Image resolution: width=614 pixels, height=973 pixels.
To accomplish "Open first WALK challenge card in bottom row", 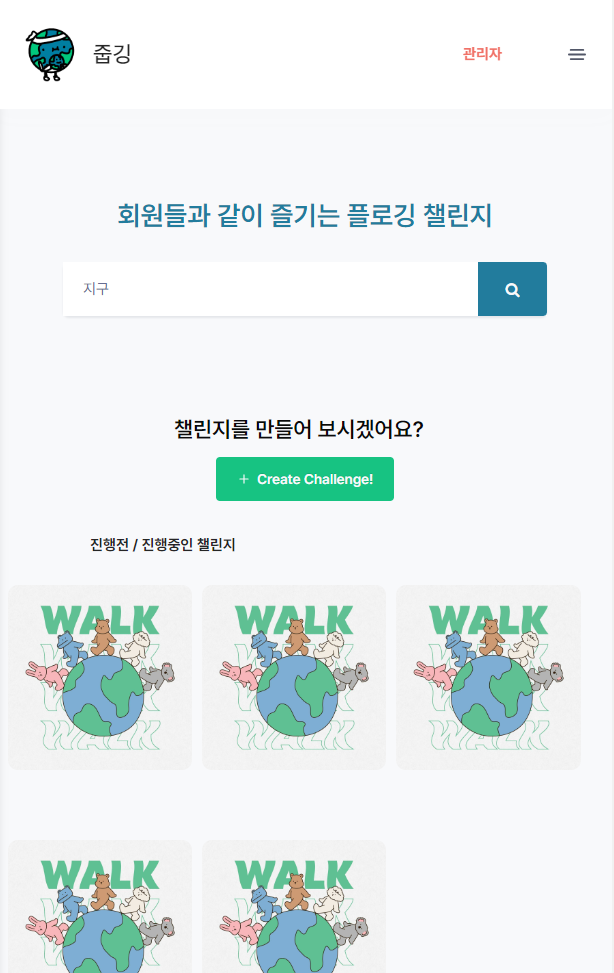I will point(100,907).
